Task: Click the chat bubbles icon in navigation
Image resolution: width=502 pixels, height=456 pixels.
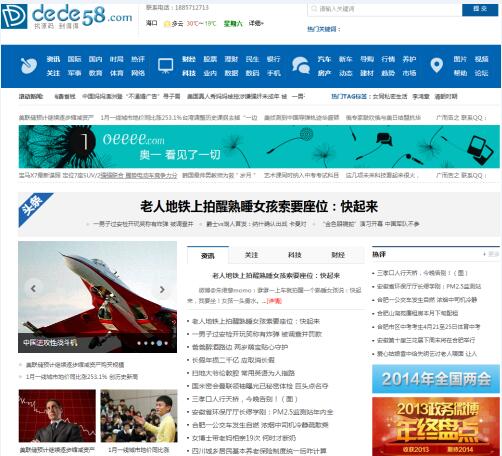Action: tap(301, 66)
